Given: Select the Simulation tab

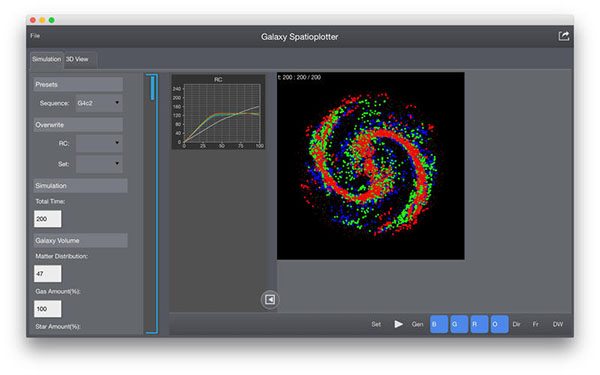Looking at the screenshot, I should point(46,59).
